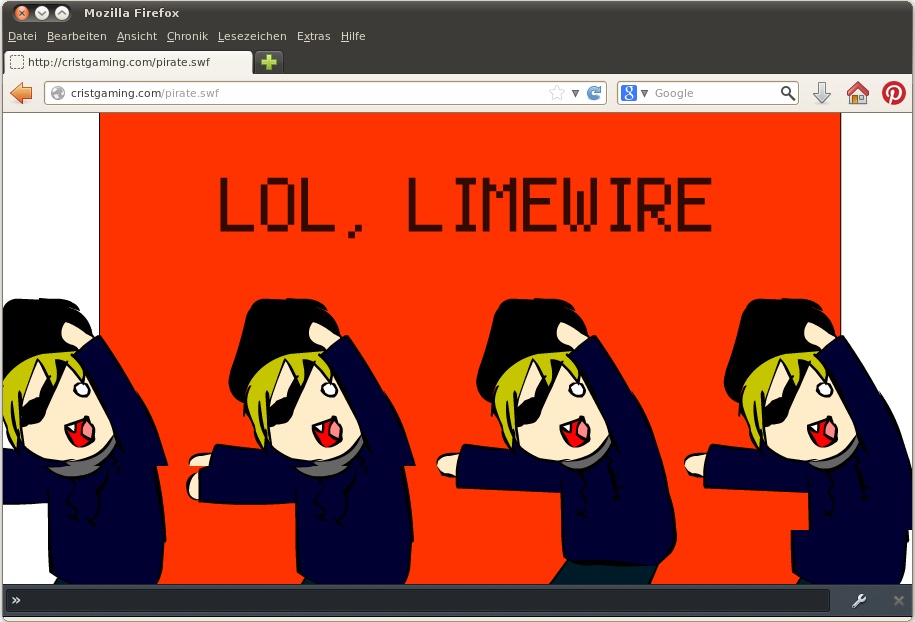Open a new tab with the green plus

coord(268,62)
